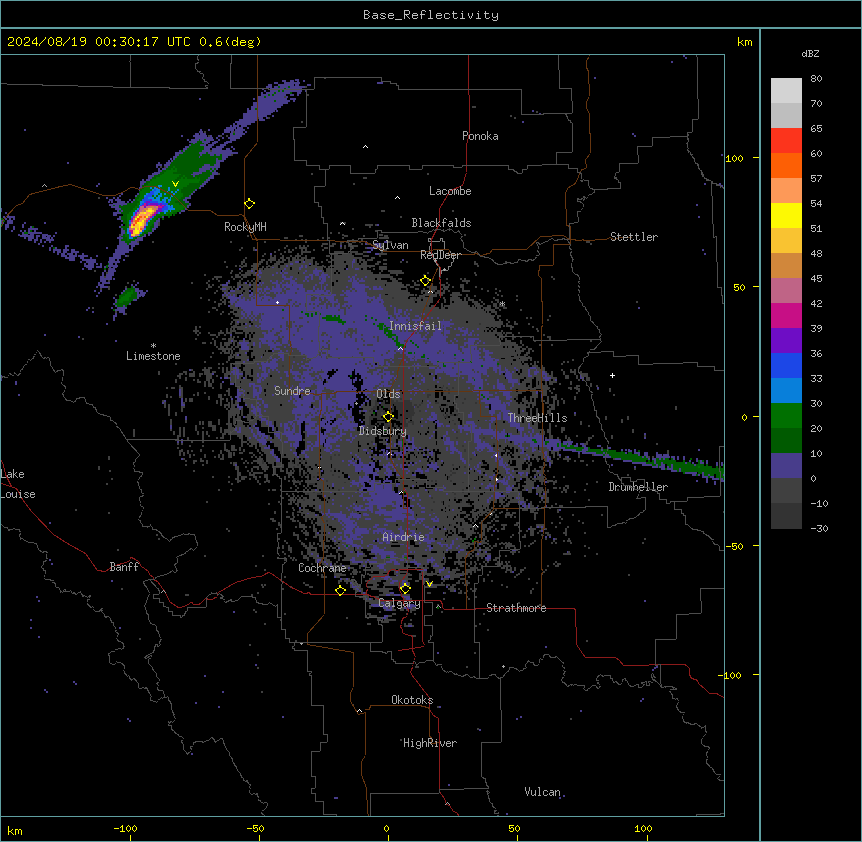Click the white caret marker west of Ponoka
Image resolution: width=862 pixels, height=842 pixels.
366,147
